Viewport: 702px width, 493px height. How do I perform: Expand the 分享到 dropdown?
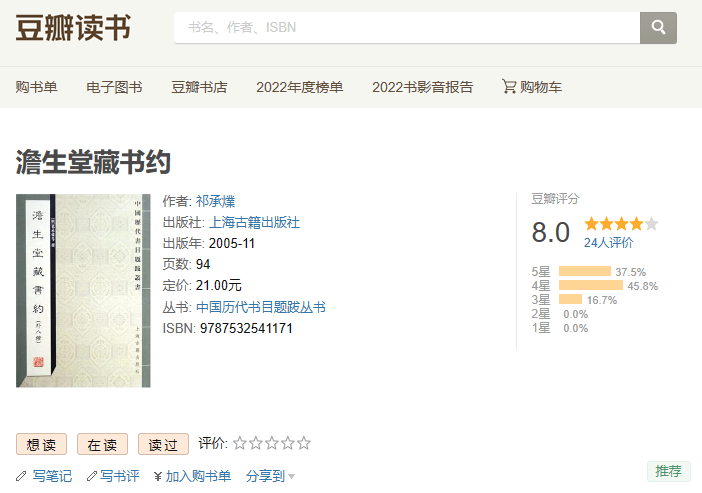[270, 476]
